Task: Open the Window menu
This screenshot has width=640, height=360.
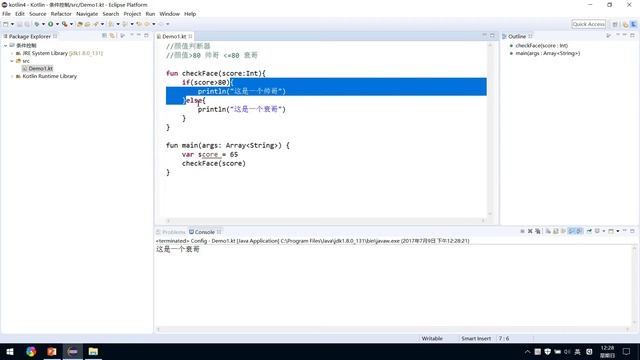Action: pos(169,14)
